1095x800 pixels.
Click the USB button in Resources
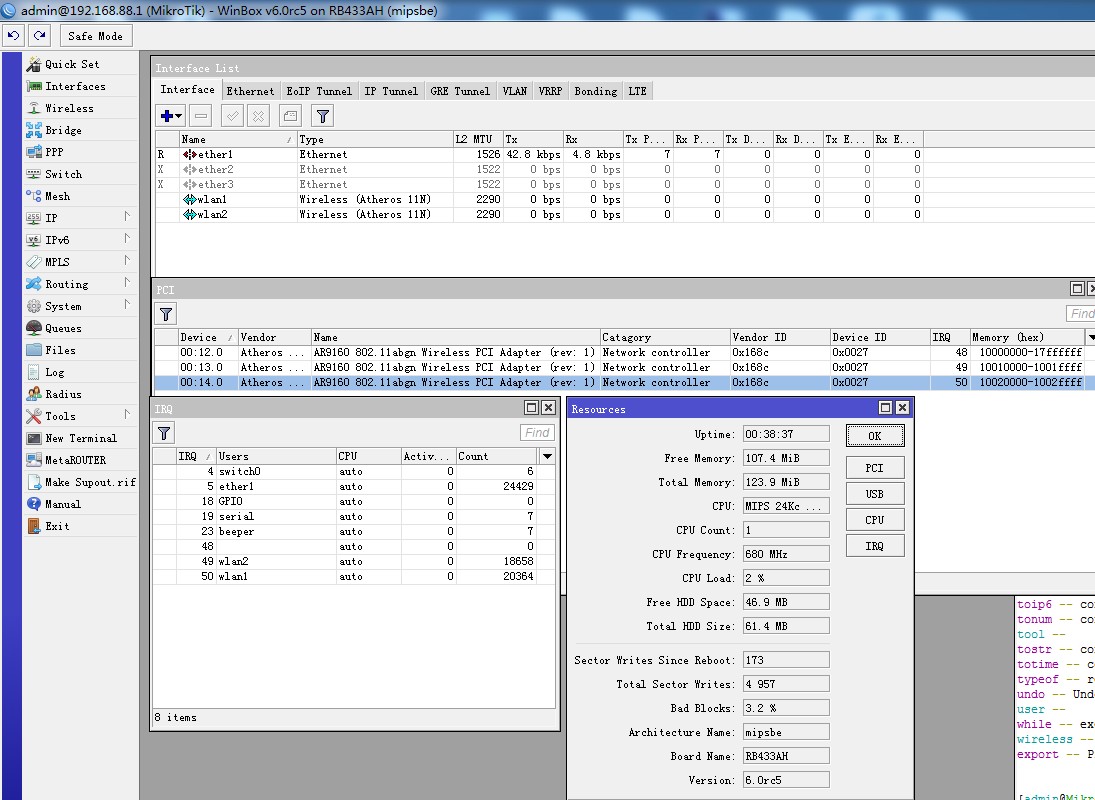click(x=875, y=494)
